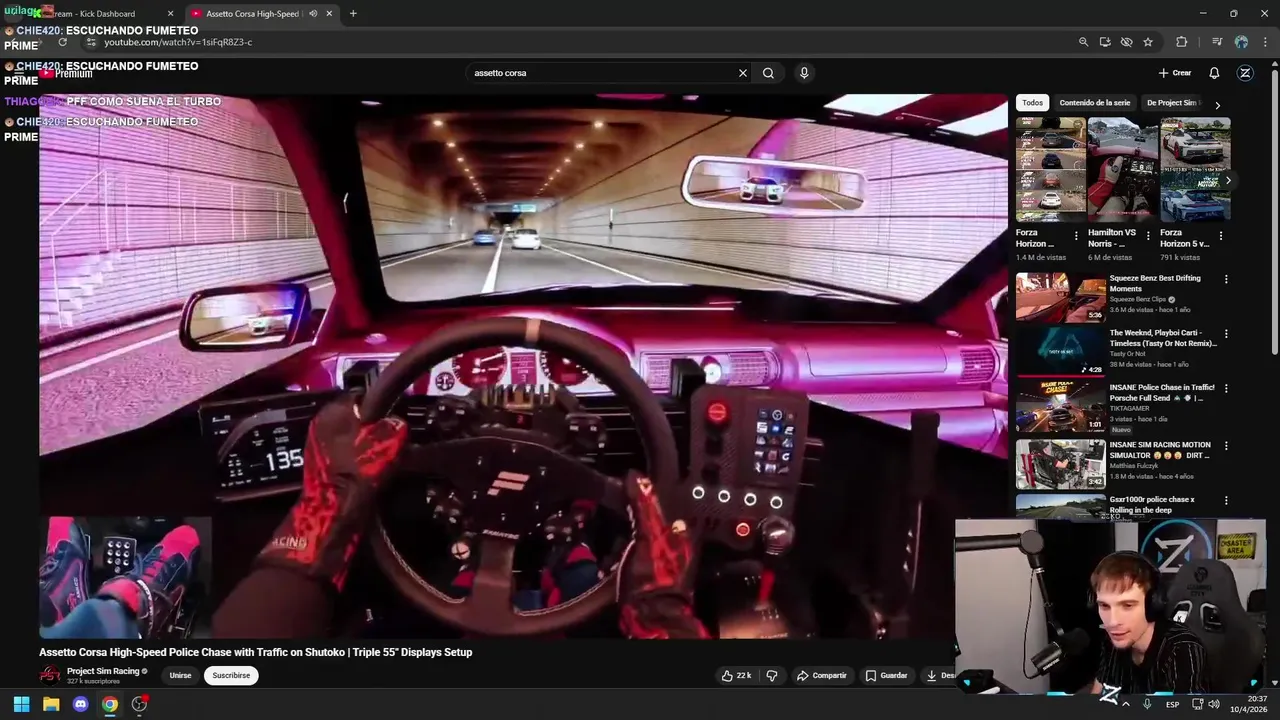Image resolution: width=1280 pixels, height=720 pixels.
Task: Like the video with 22 k thumbs up
Action: click(736, 675)
